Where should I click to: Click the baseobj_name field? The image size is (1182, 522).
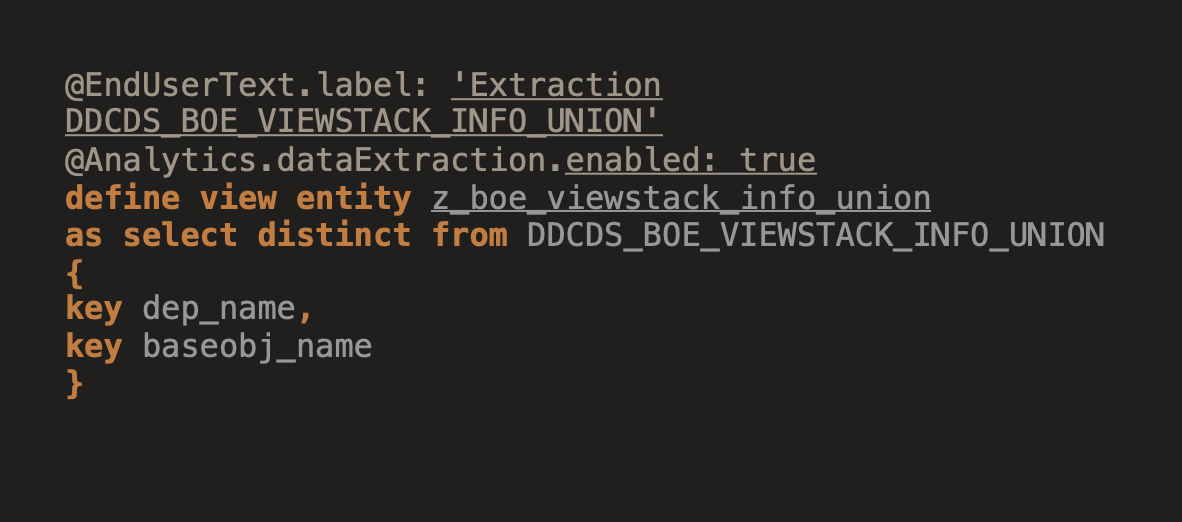tap(257, 347)
